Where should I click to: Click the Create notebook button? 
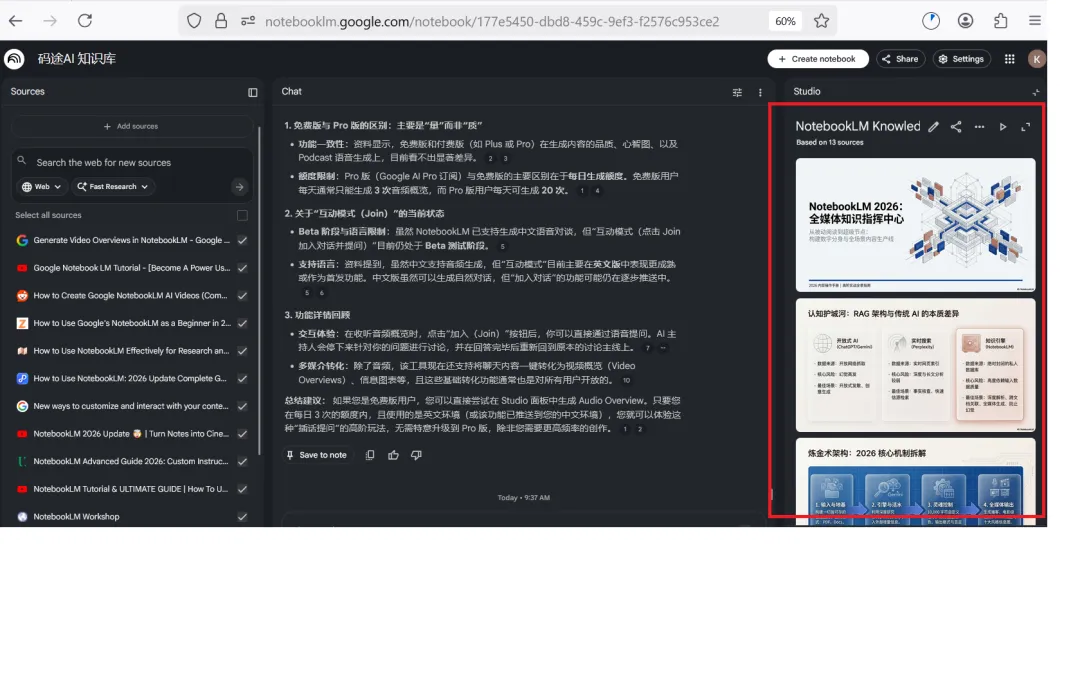[x=818, y=59]
